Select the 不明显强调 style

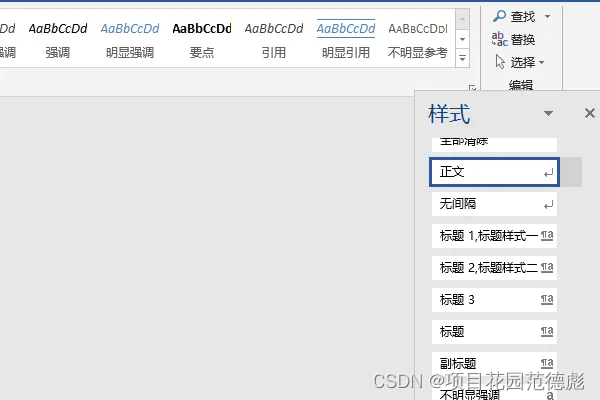pyautogui.click(x=494, y=393)
